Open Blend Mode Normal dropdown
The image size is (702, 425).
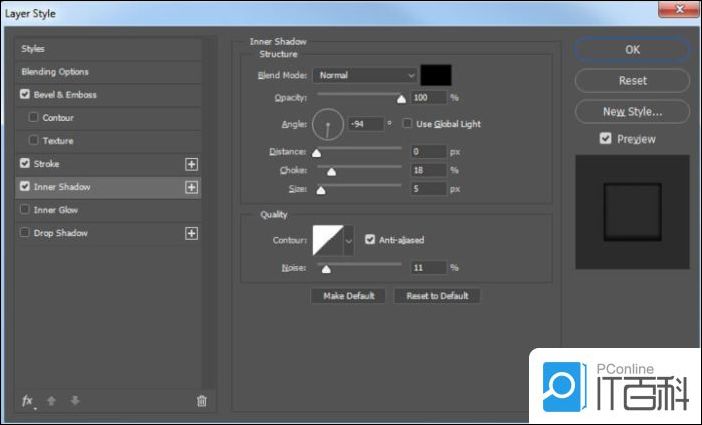click(365, 75)
